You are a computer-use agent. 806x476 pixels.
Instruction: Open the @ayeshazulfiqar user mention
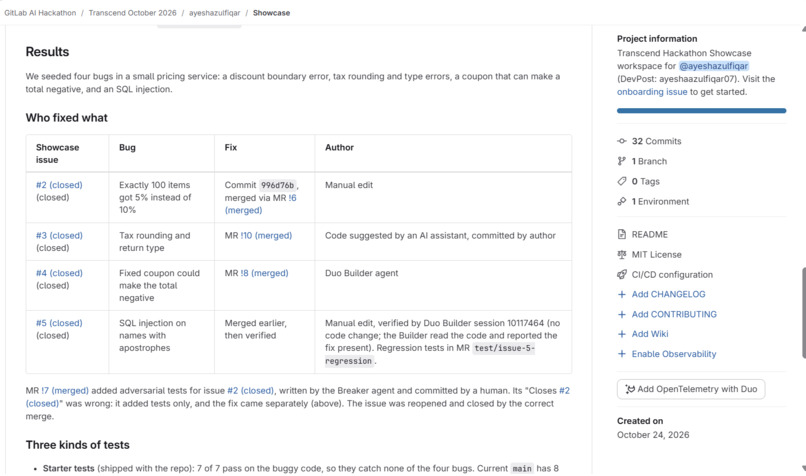coord(713,66)
